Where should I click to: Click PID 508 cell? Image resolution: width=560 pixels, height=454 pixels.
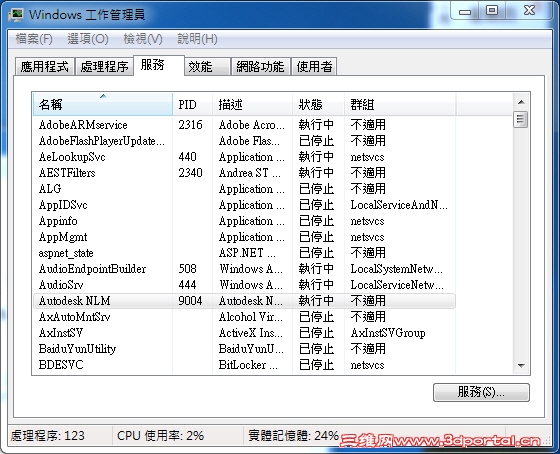pos(188,269)
